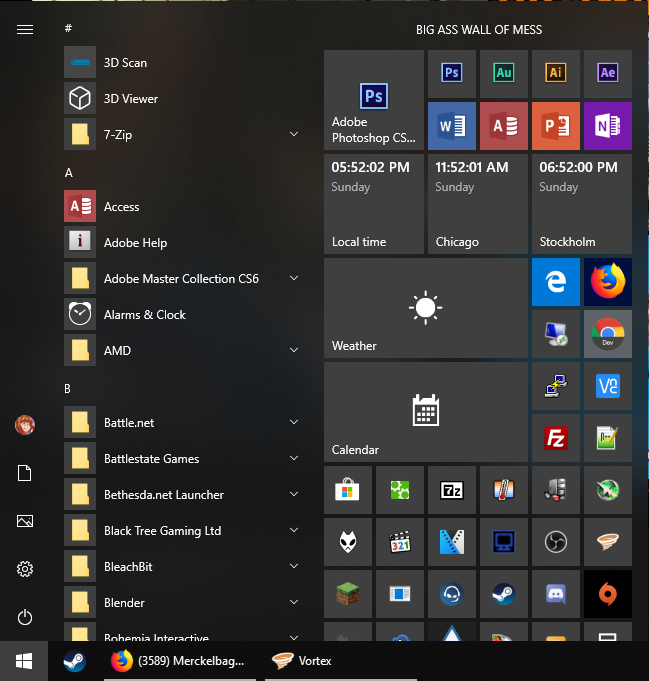The width and height of the screenshot is (649, 681).
Task: Expand the Battle.net folder
Action: (294, 422)
